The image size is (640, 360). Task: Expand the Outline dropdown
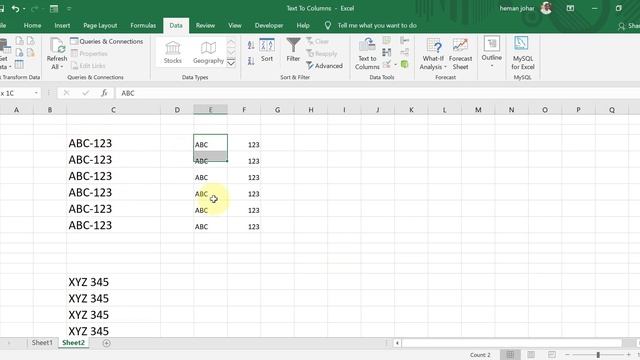pyautogui.click(x=492, y=66)
